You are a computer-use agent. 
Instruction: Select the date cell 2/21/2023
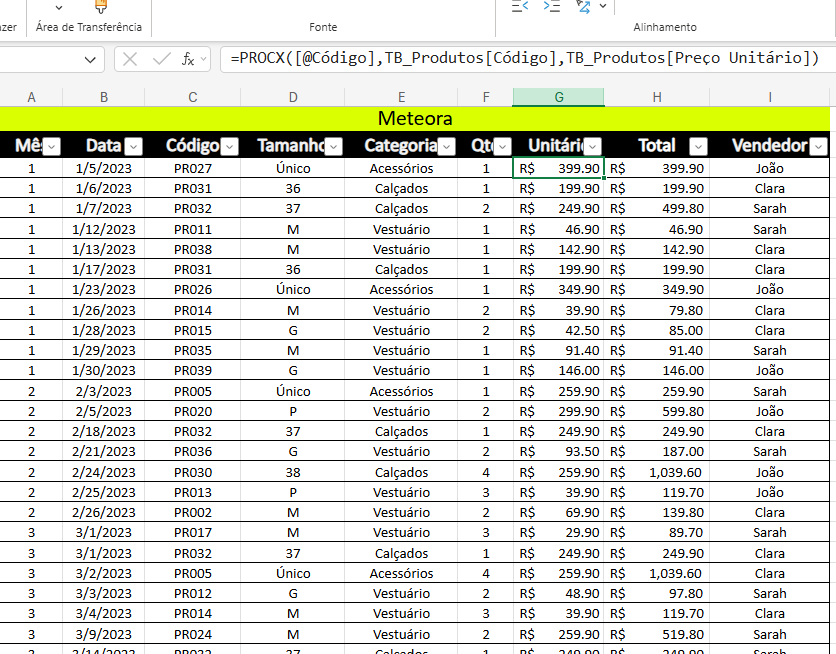[103, 451]
